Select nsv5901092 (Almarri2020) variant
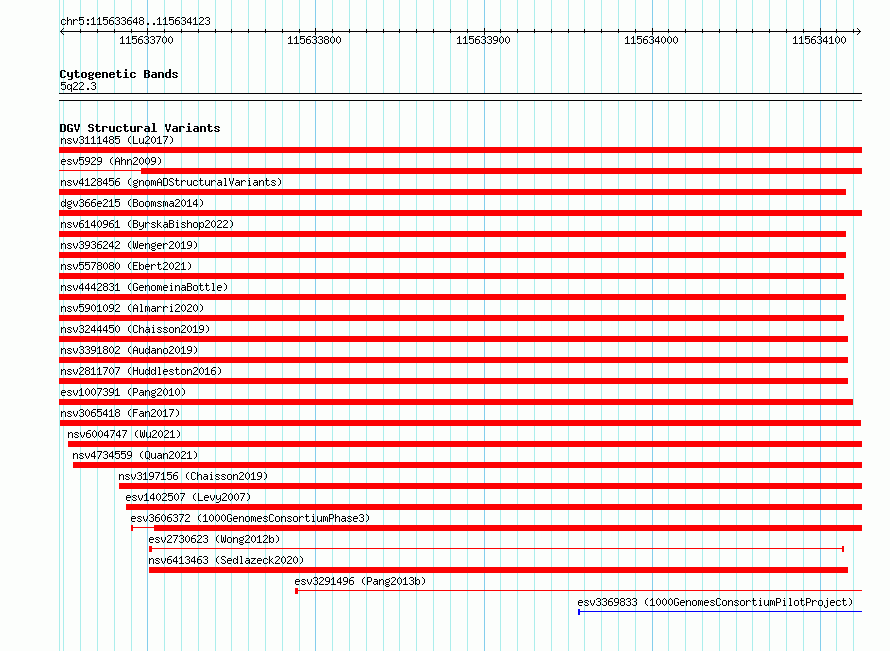Viewport: 890px width, 651px height. click(132, 308)
